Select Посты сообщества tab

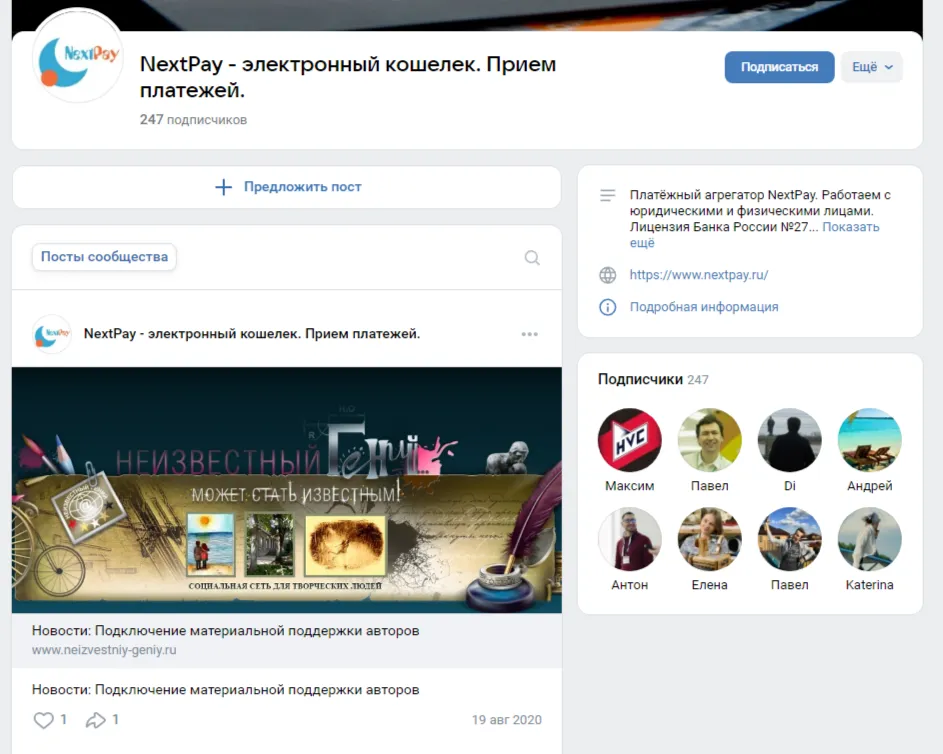point(104,257)
